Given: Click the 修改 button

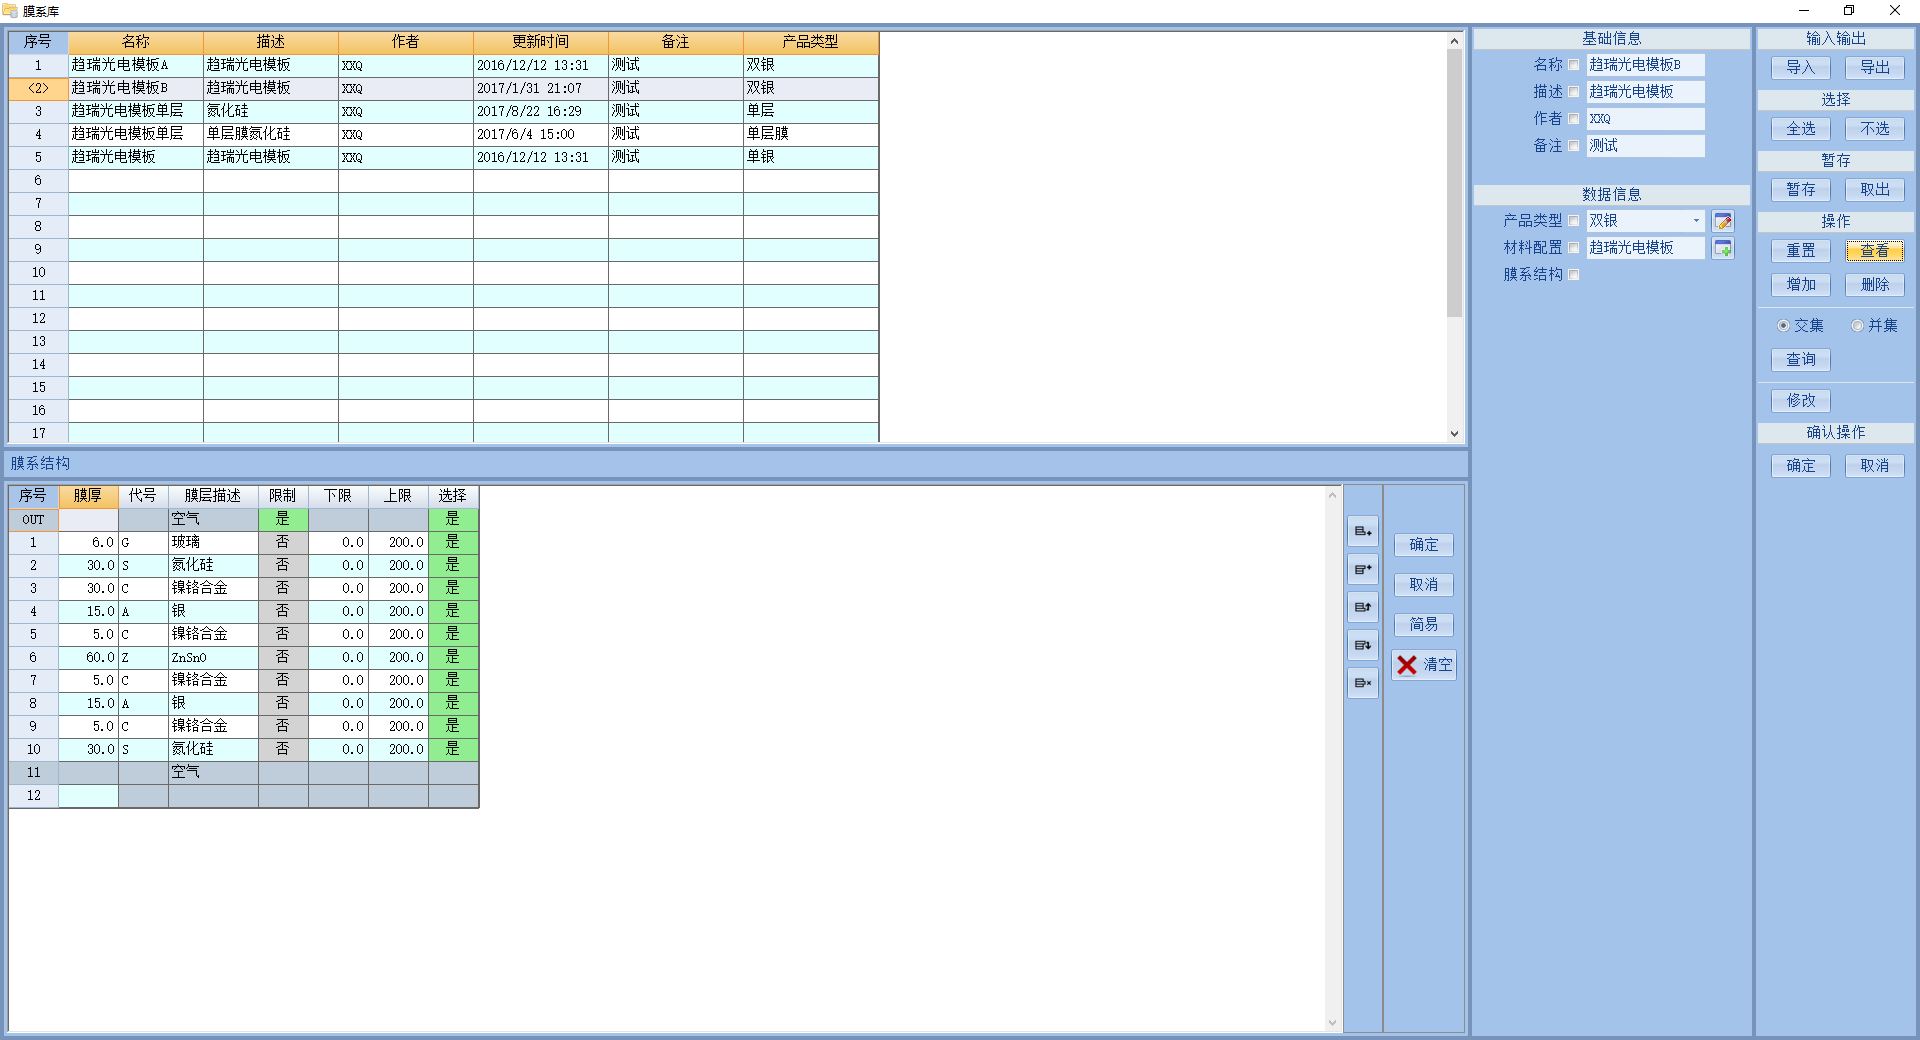Looking at the screenshot, I should (x=1801, y=401).
